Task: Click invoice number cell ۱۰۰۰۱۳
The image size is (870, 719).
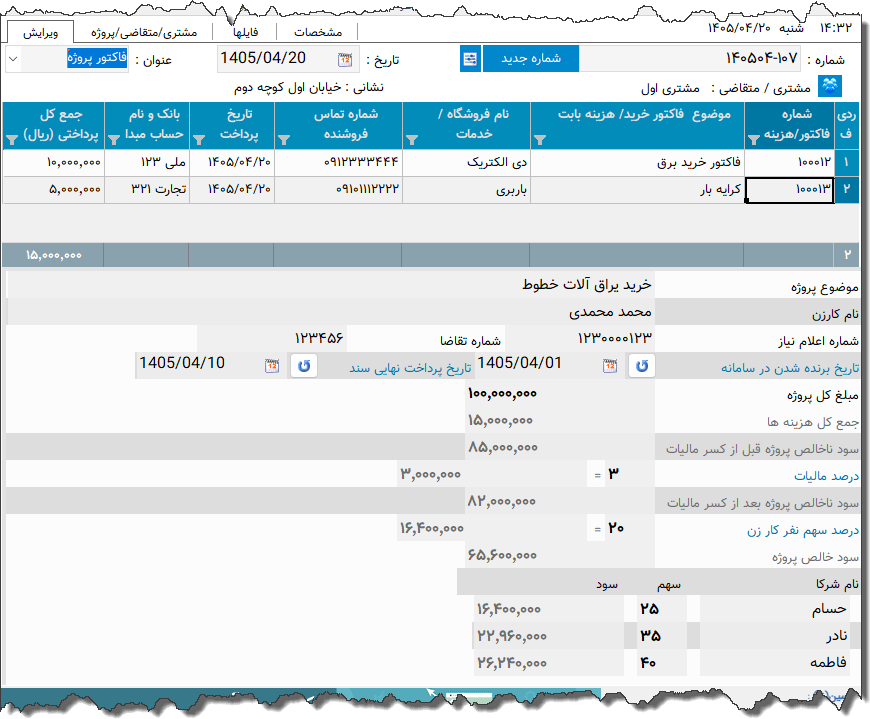Action: pos(789,190)
